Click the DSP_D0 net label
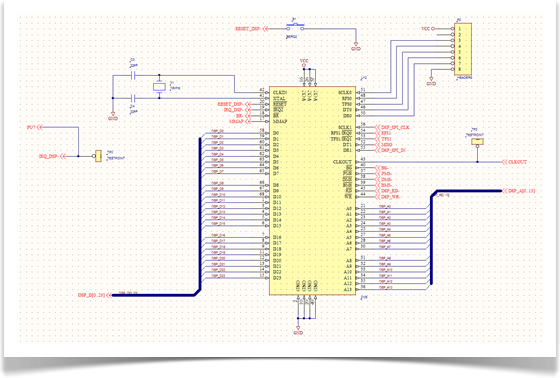Image resolution: width=560 pixels, height=378 pixels. click(x=218, y=131)
